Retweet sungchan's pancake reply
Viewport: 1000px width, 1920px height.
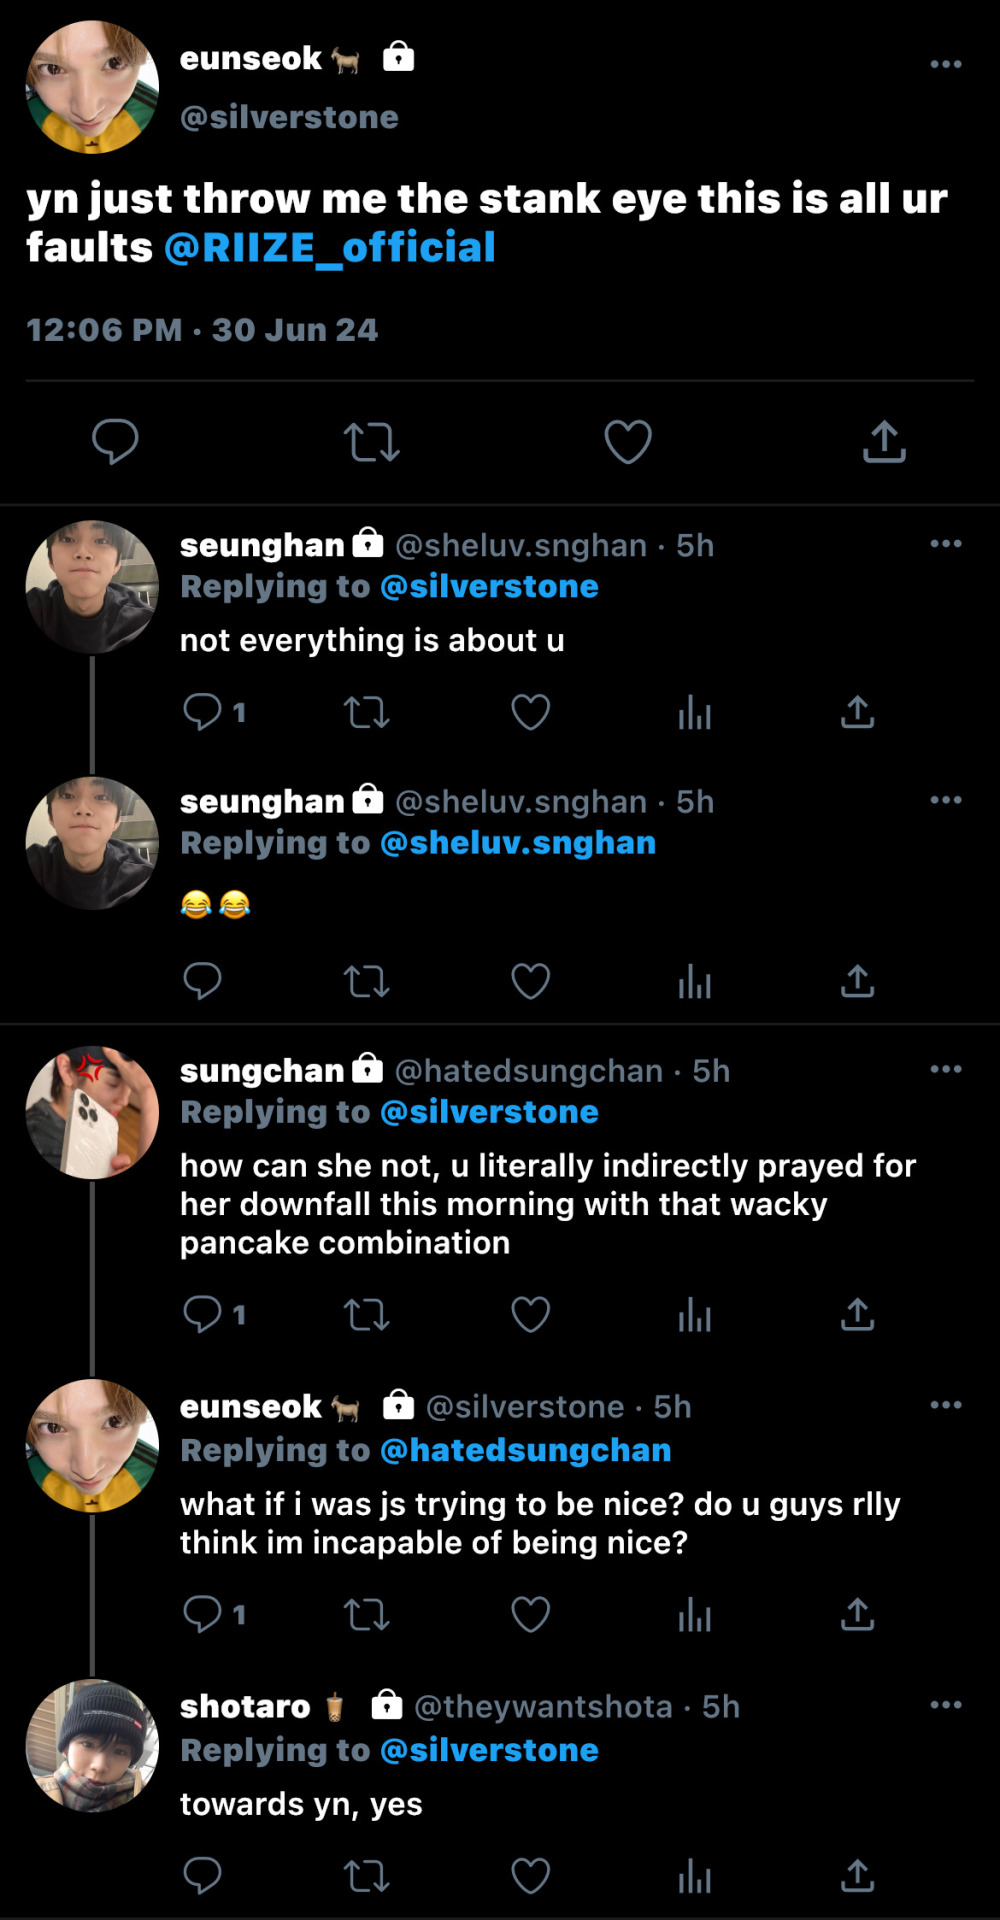point(366,1314)
